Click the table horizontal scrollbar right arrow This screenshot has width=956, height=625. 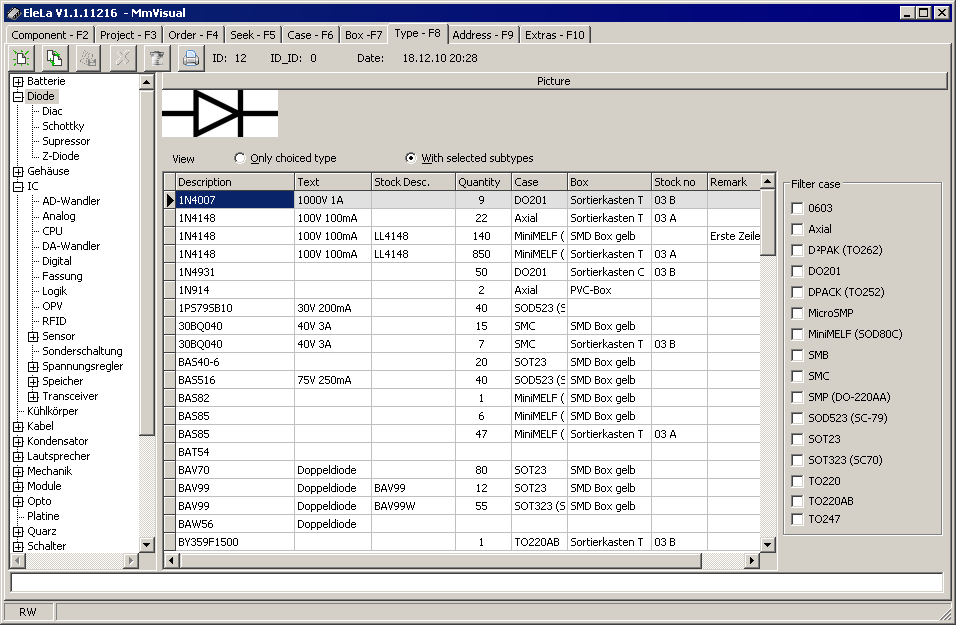(752, 560)
